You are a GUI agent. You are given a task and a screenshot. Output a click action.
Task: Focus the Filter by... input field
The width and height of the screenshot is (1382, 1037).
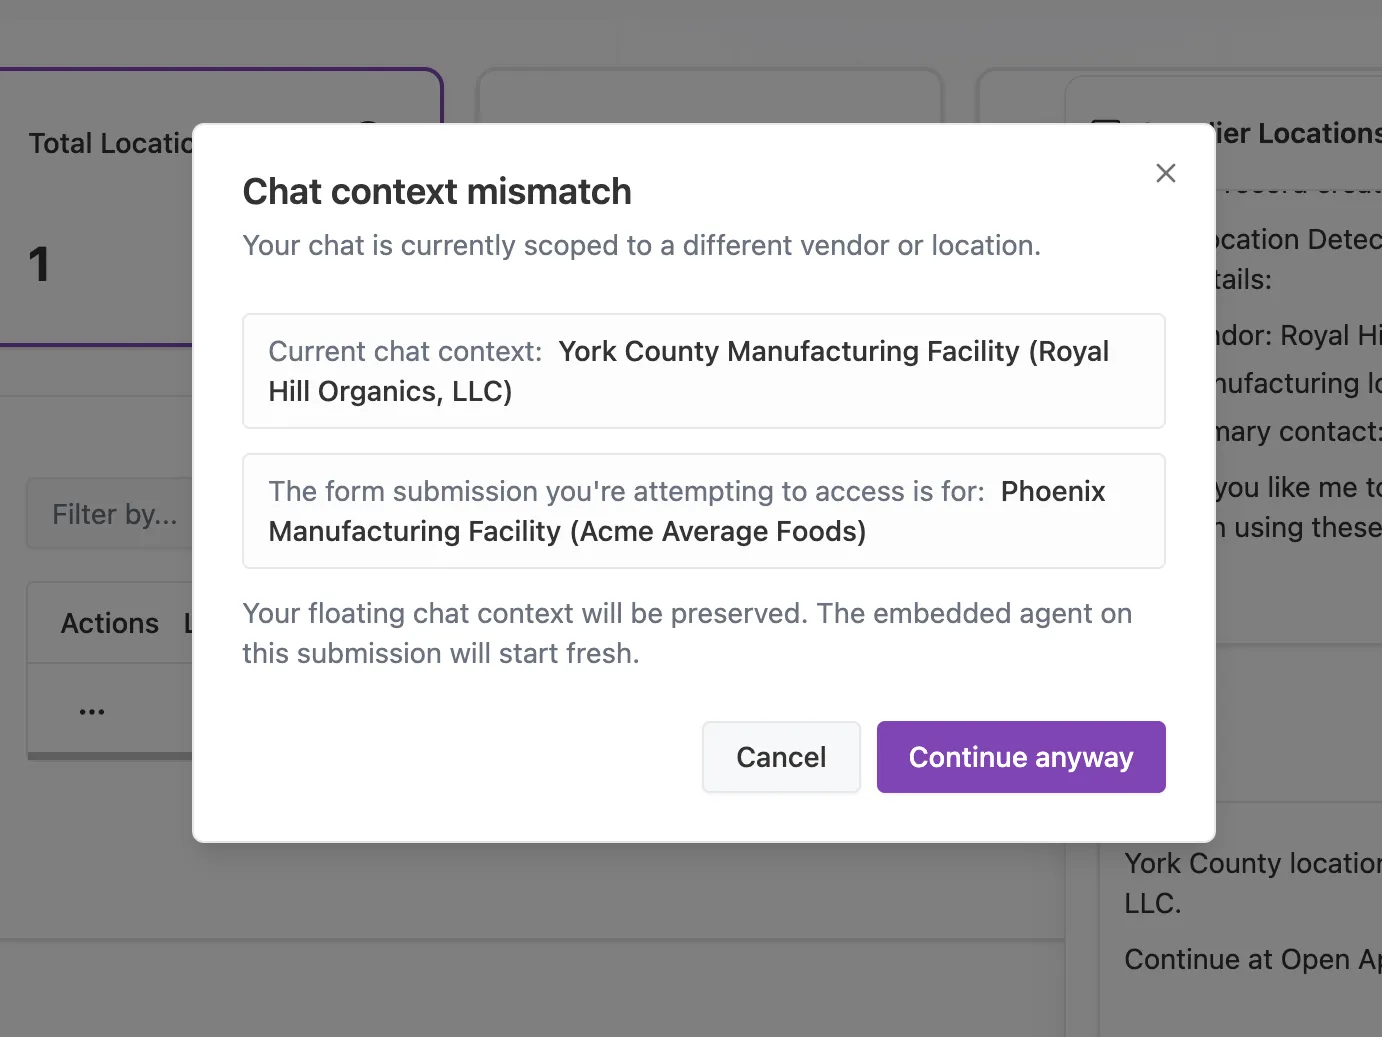110,514
